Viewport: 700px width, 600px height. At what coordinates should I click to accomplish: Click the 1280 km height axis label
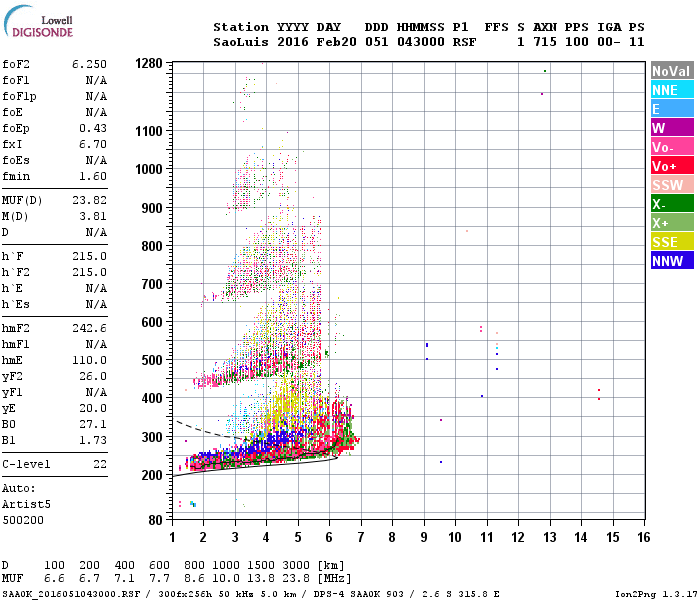149,63
